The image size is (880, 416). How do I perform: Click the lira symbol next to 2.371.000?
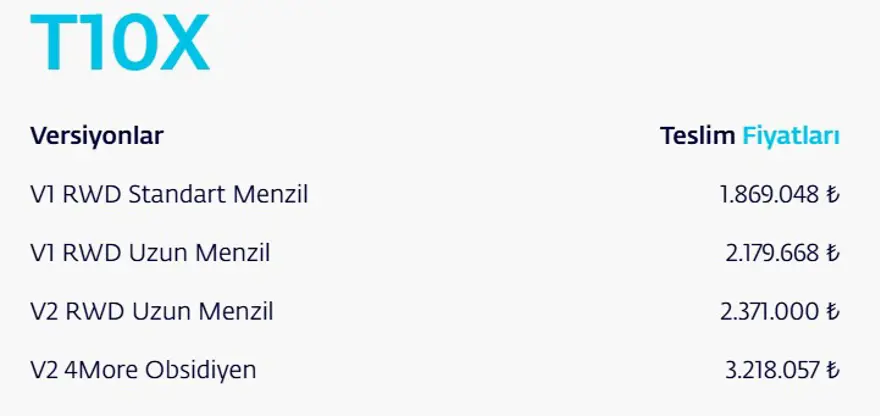[832, 312]
